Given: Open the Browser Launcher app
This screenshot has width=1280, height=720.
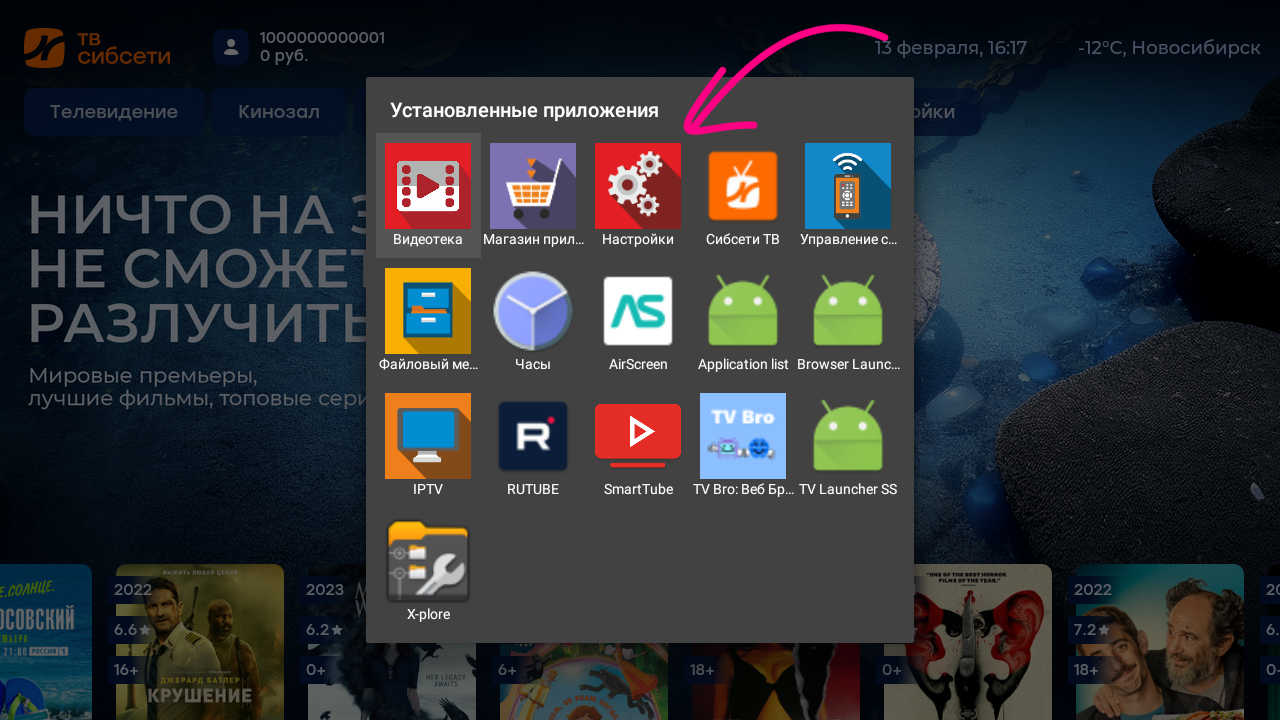Looking at the screenshot, I should (848, 320).
